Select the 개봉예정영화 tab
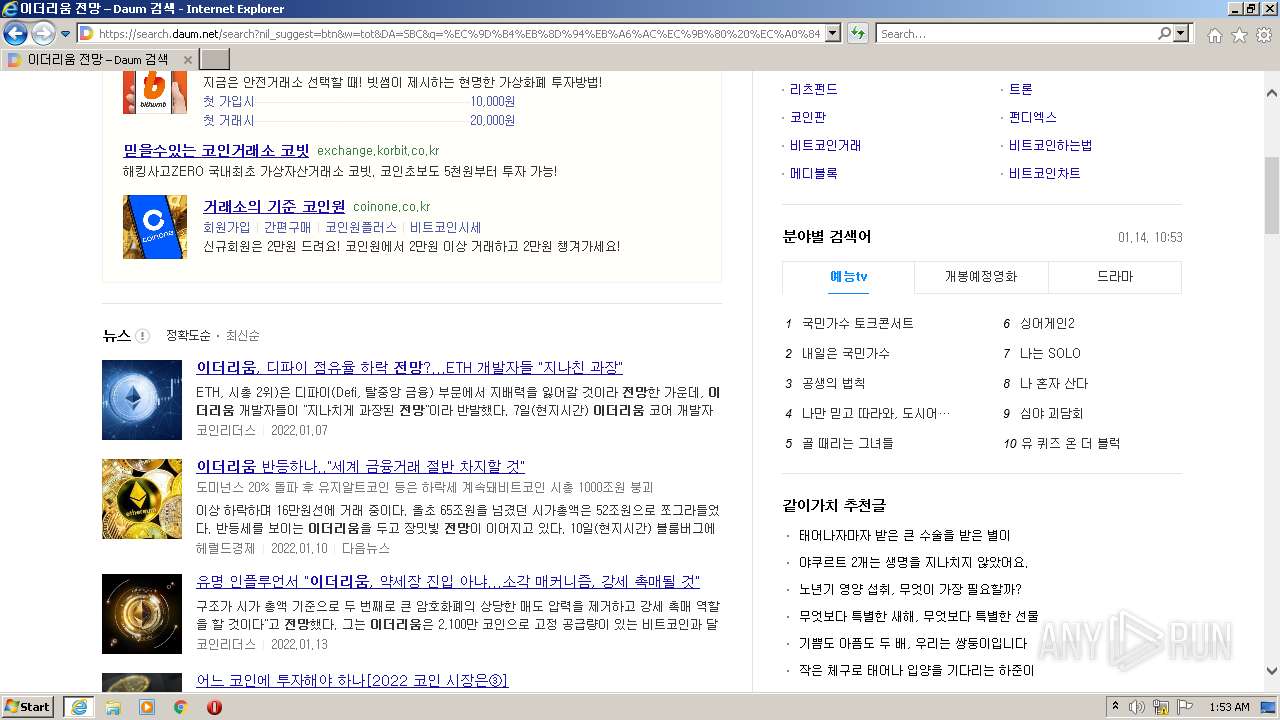The image size is (1280, 720). click(x=981, y=277)
